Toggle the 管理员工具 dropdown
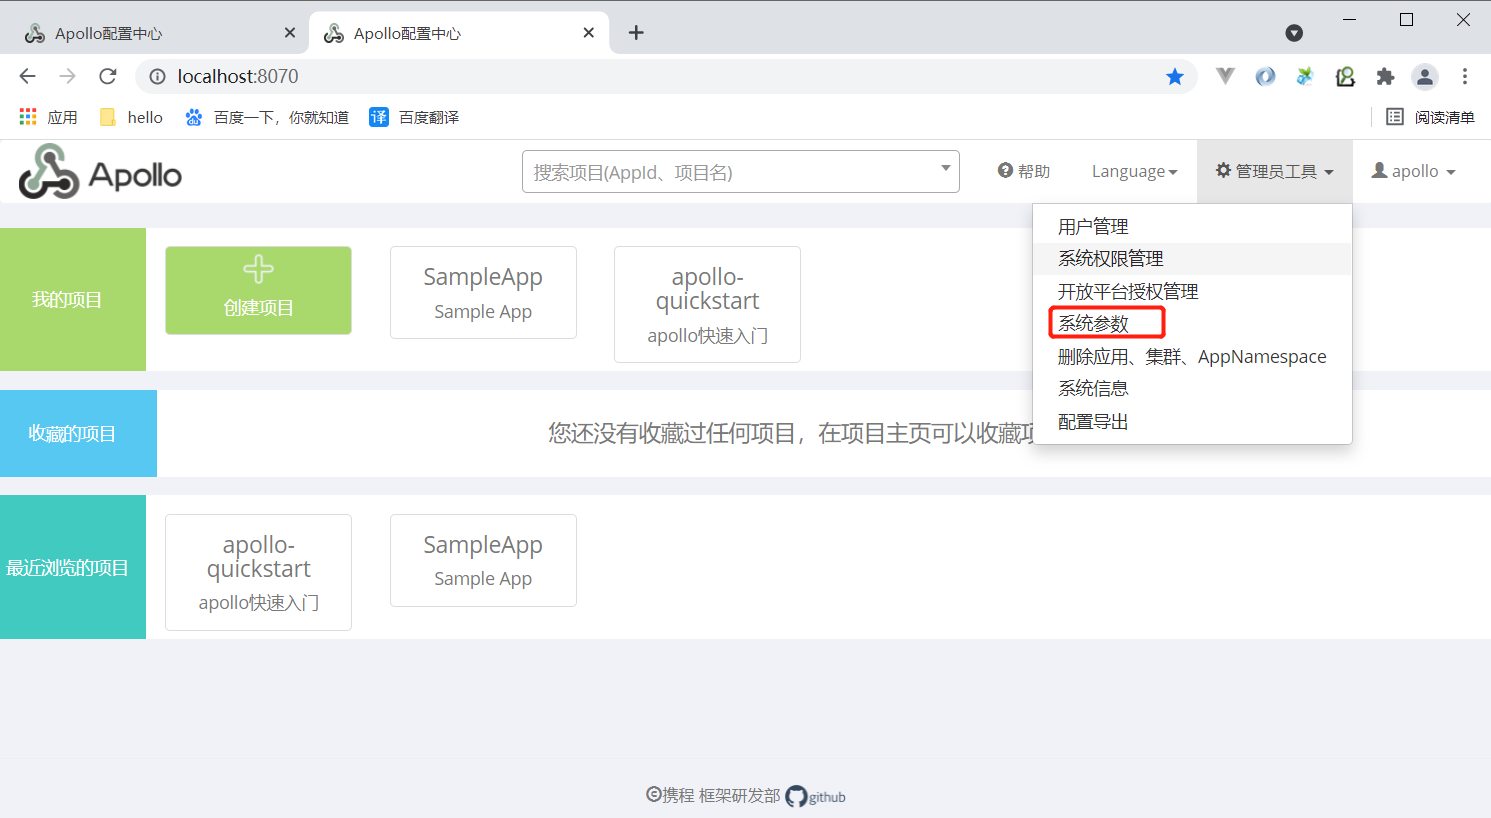Image resolution: width=1491 pixels, height=818 pixels. click(1275, 171)
